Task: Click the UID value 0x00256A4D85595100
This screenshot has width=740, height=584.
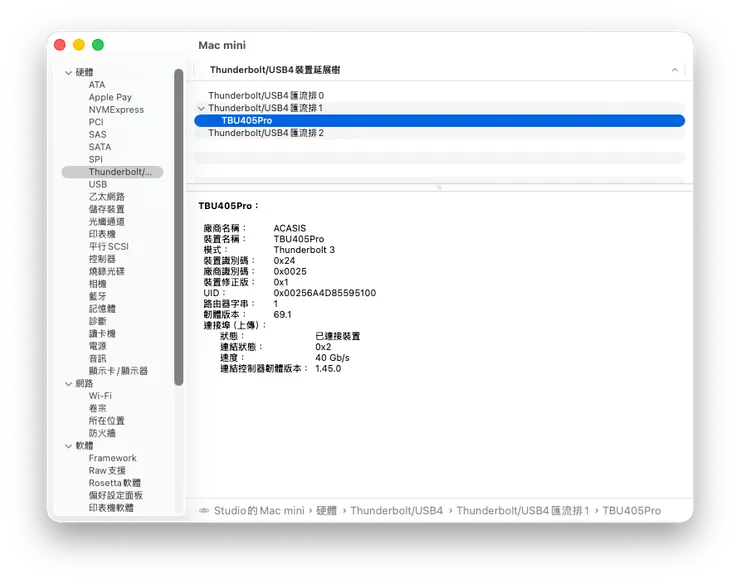Action: [x=325, y=293]
